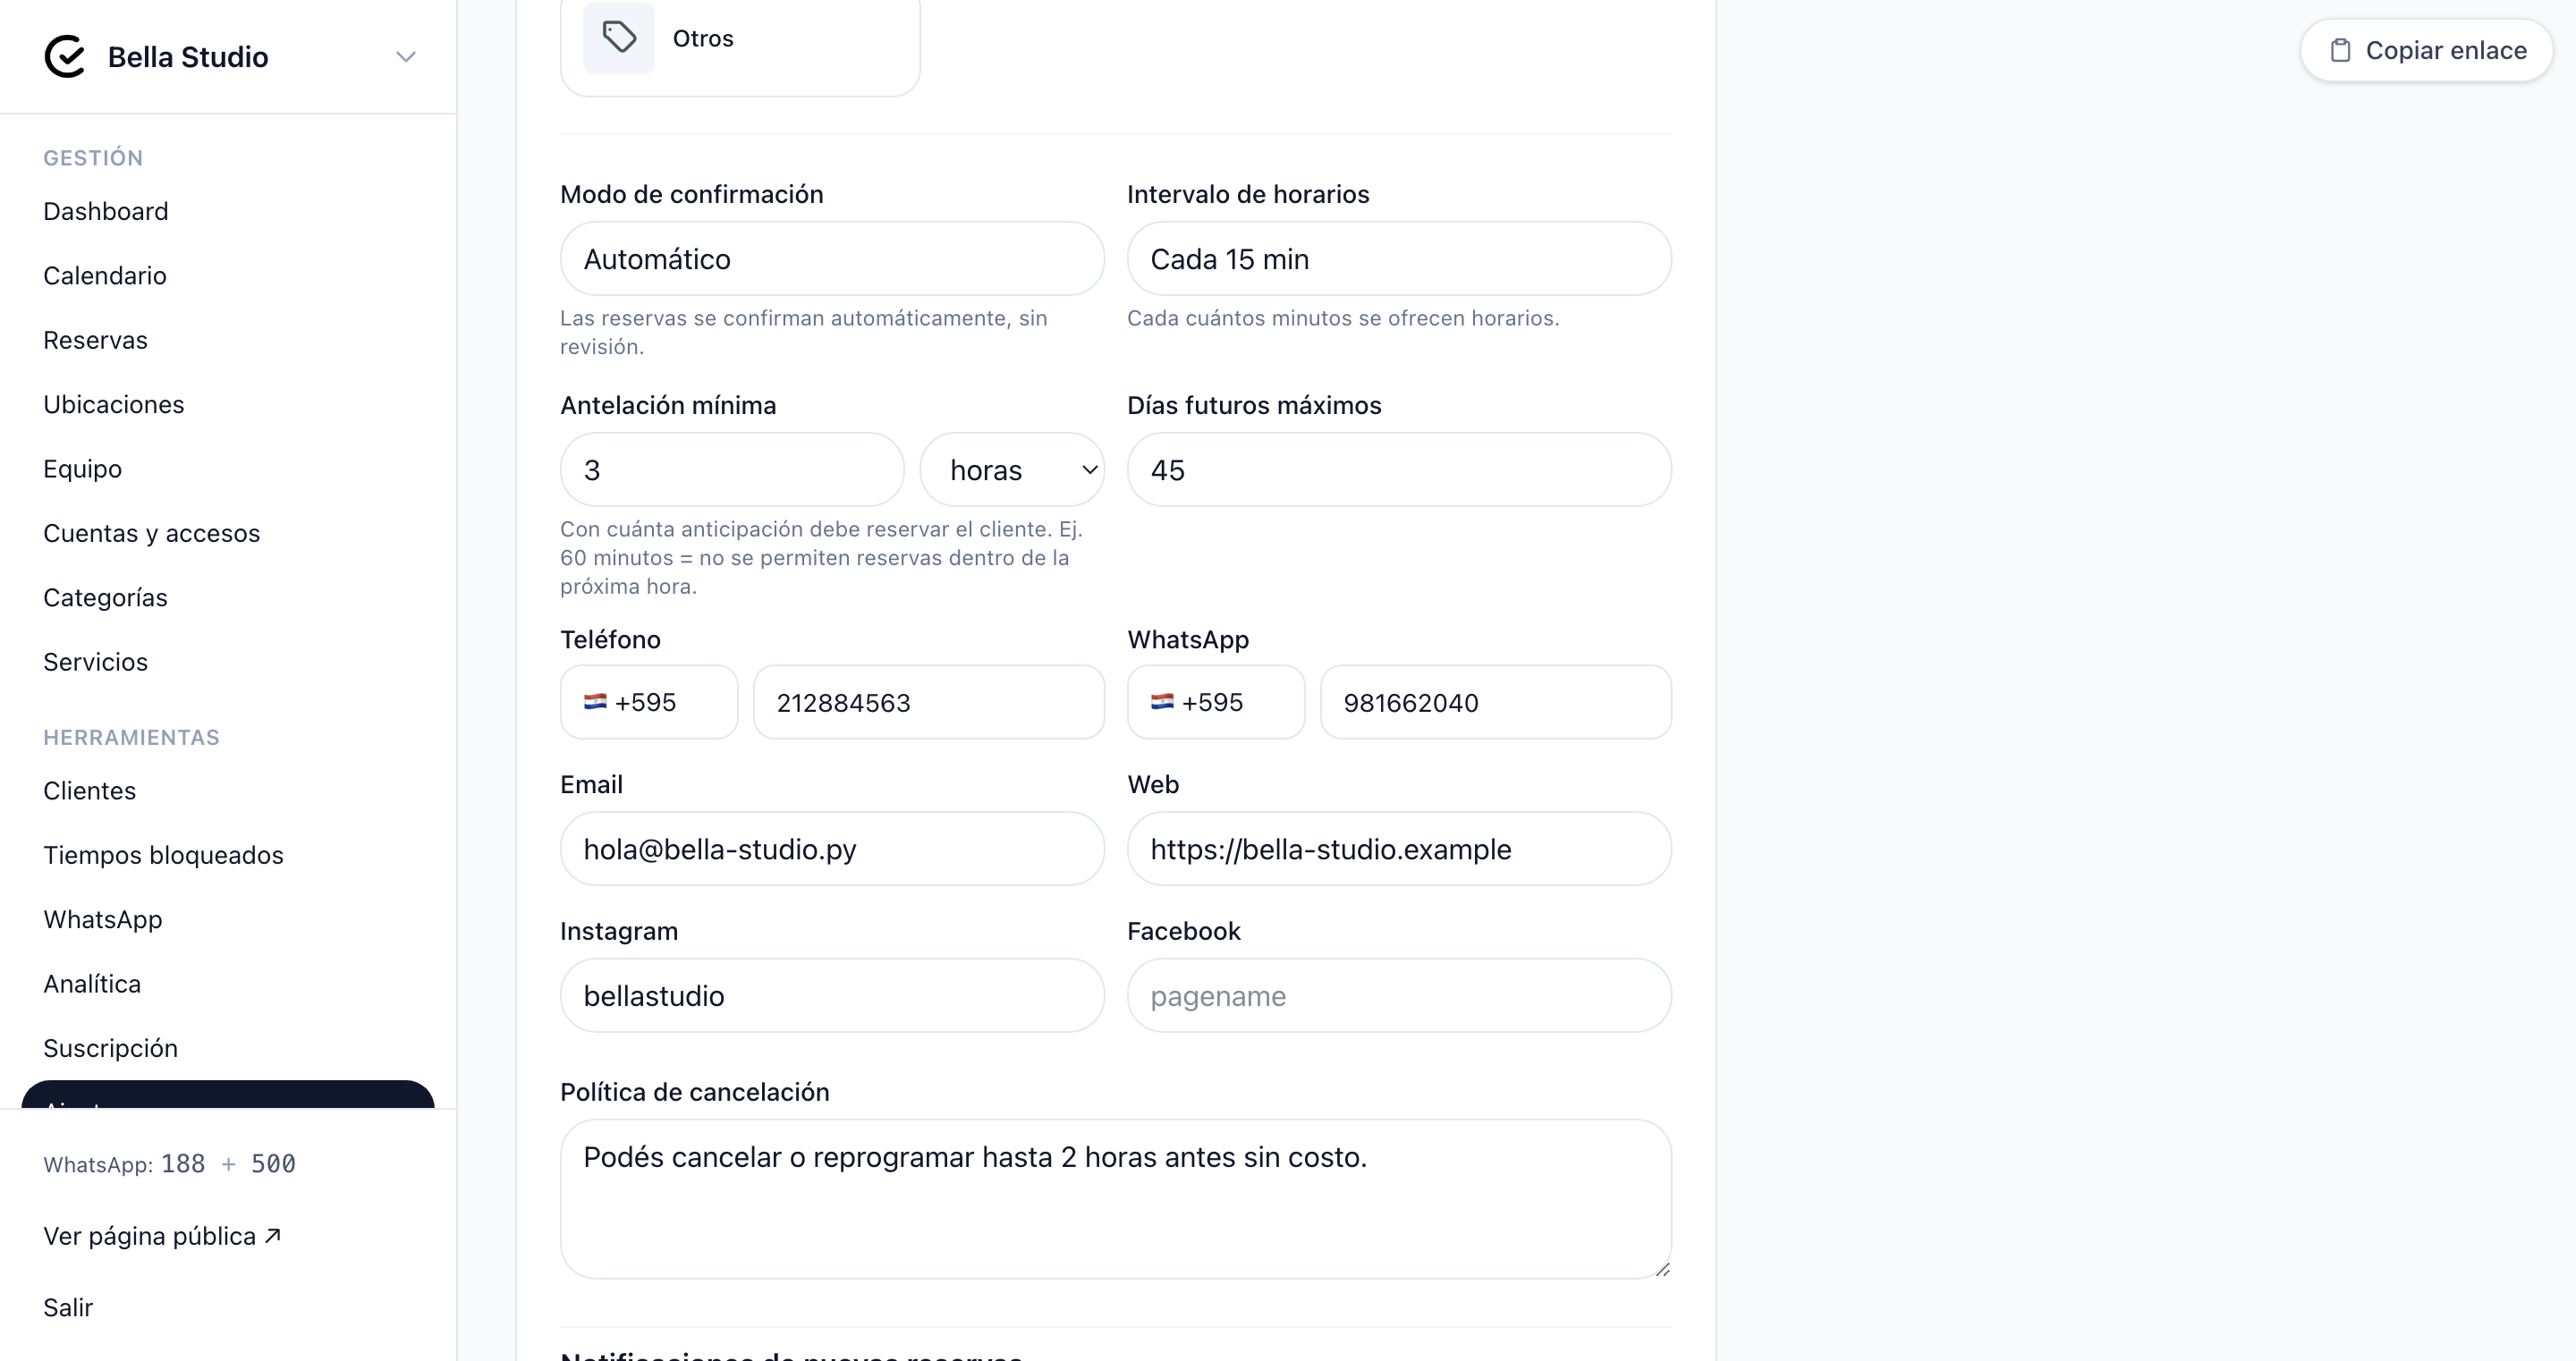Go to Categorías
This screenshot has width=2576, height=1361.
pos(105,598)
